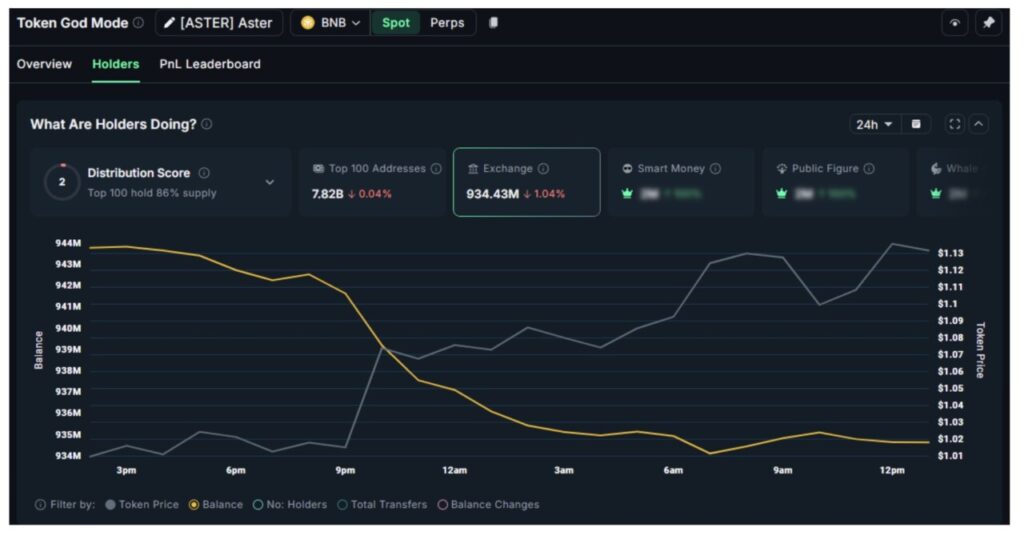This screenshot has width=1024, height=539.
Task: Click the [ASTER] Aster token selector
Action: [x=218, y=23]
